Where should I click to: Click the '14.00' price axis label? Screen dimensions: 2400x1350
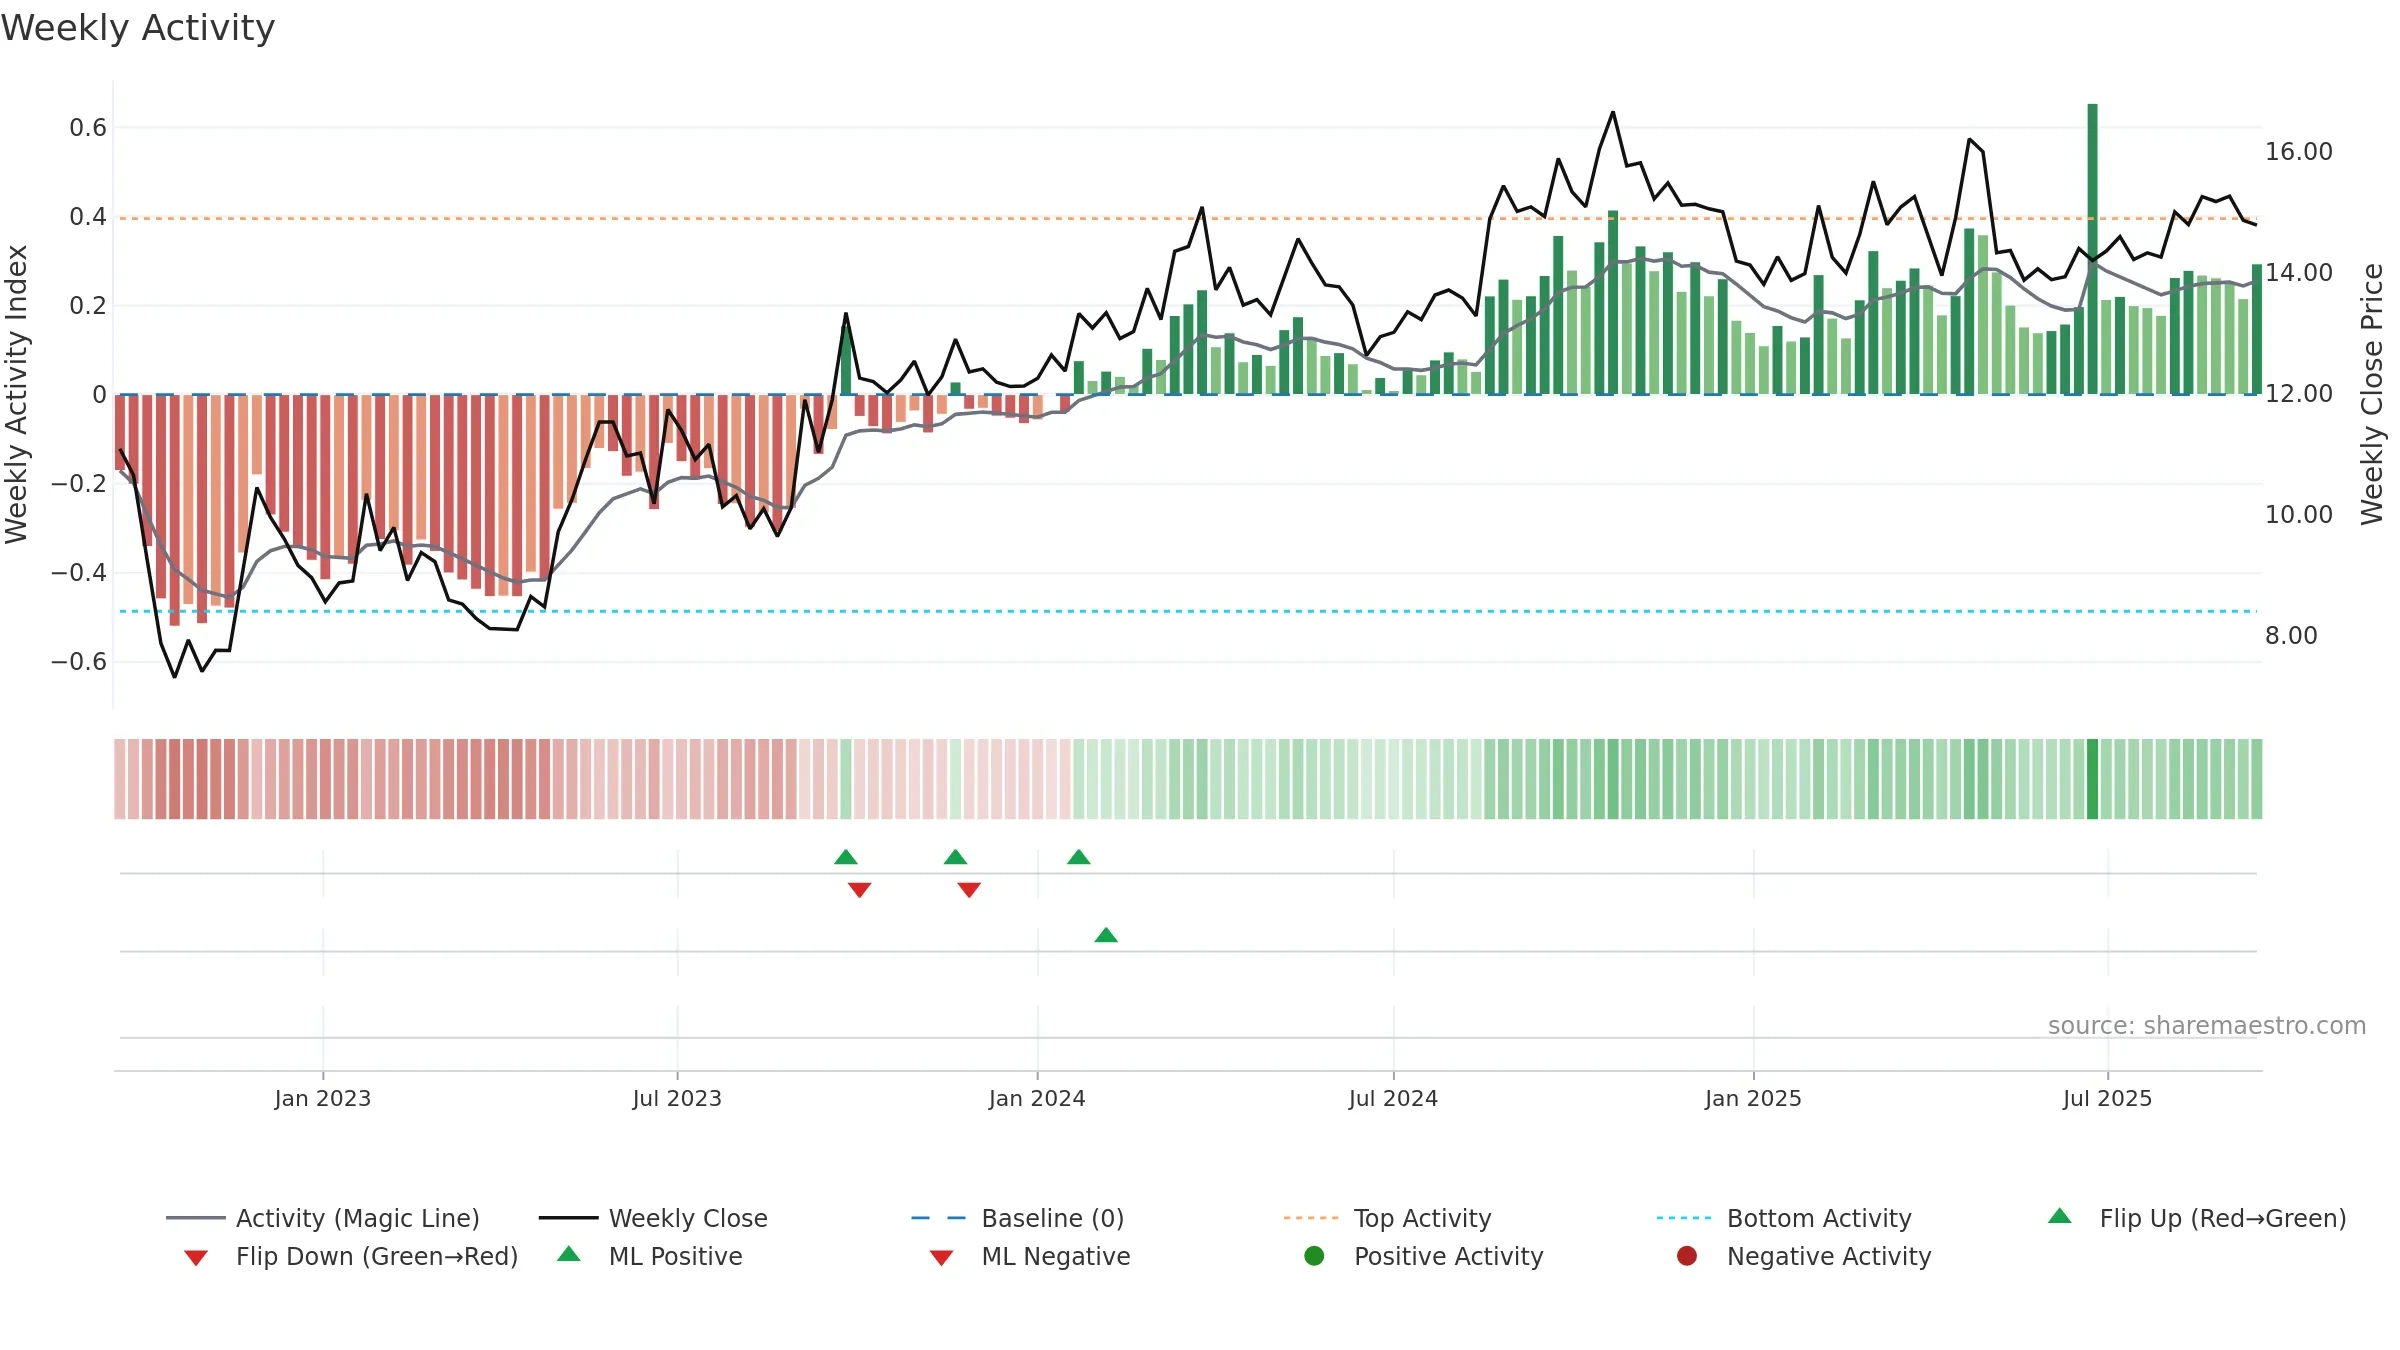point(2298,273)
